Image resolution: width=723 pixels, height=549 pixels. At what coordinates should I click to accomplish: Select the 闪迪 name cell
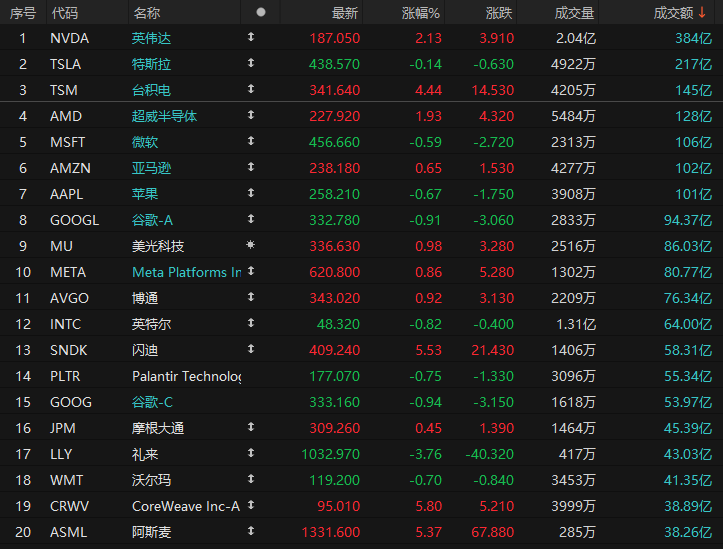(x=145, y=350)
